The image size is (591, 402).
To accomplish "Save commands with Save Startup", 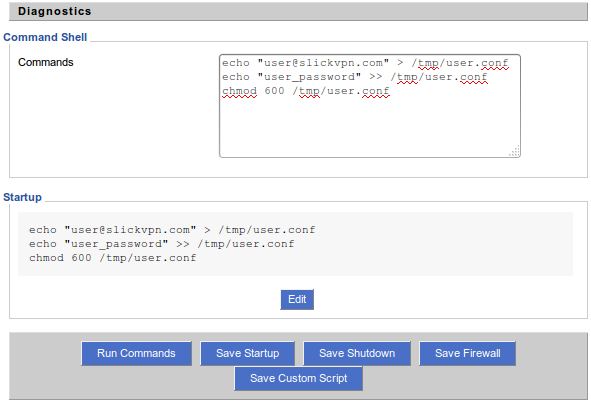I will tap(247, 353).
